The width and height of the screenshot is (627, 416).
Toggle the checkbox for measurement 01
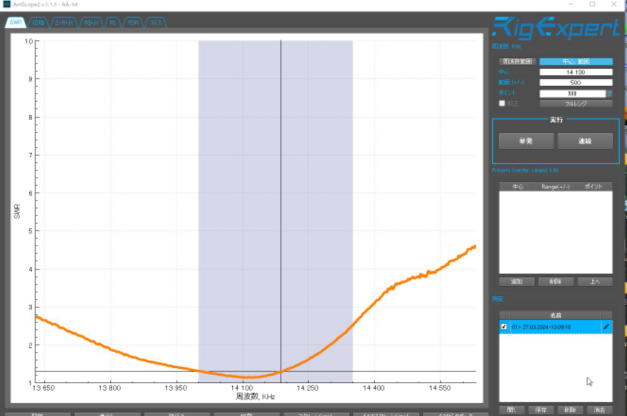click(503, 327)
